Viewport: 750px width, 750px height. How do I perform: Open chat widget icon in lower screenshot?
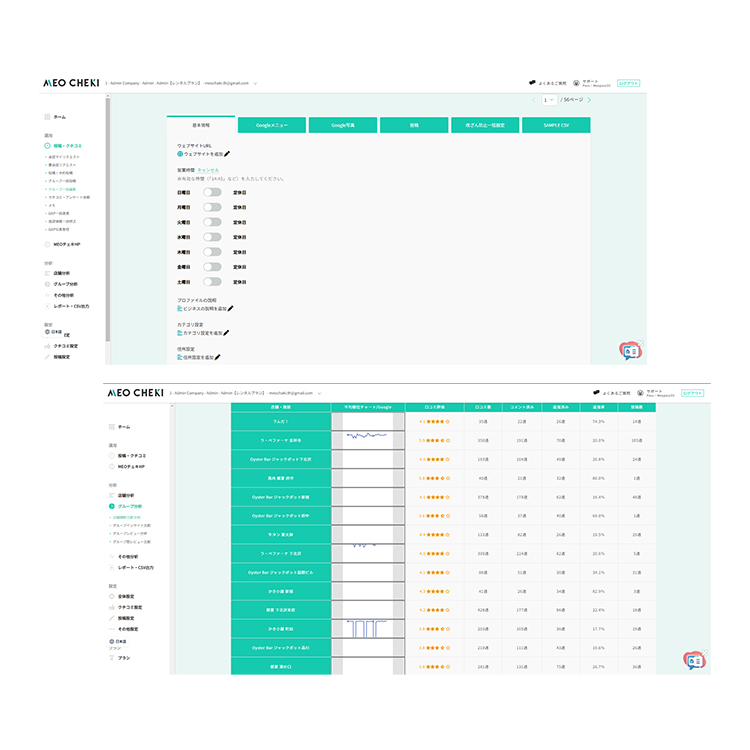pos(695,660)
